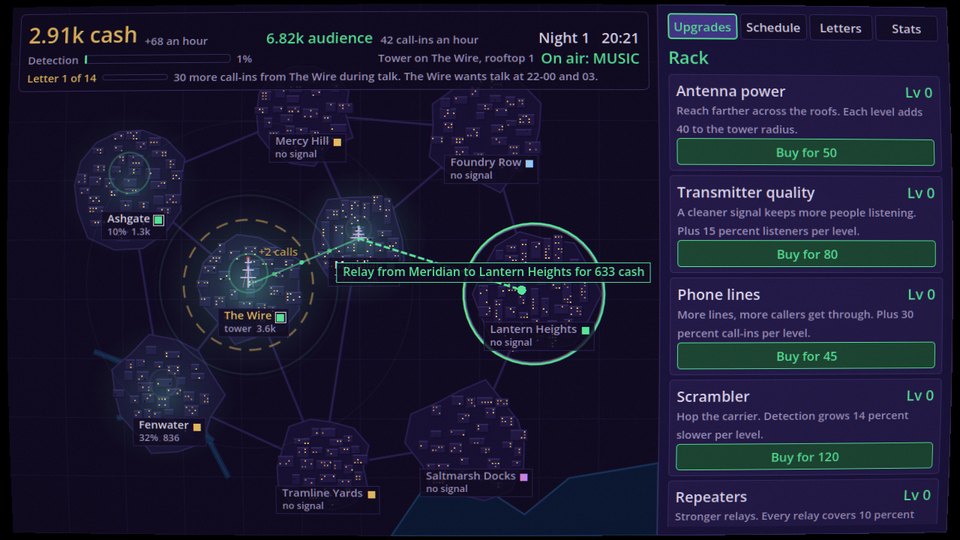Open the Letters tab
This screenshot has width=960, height=540.
(x=840, y=28)
